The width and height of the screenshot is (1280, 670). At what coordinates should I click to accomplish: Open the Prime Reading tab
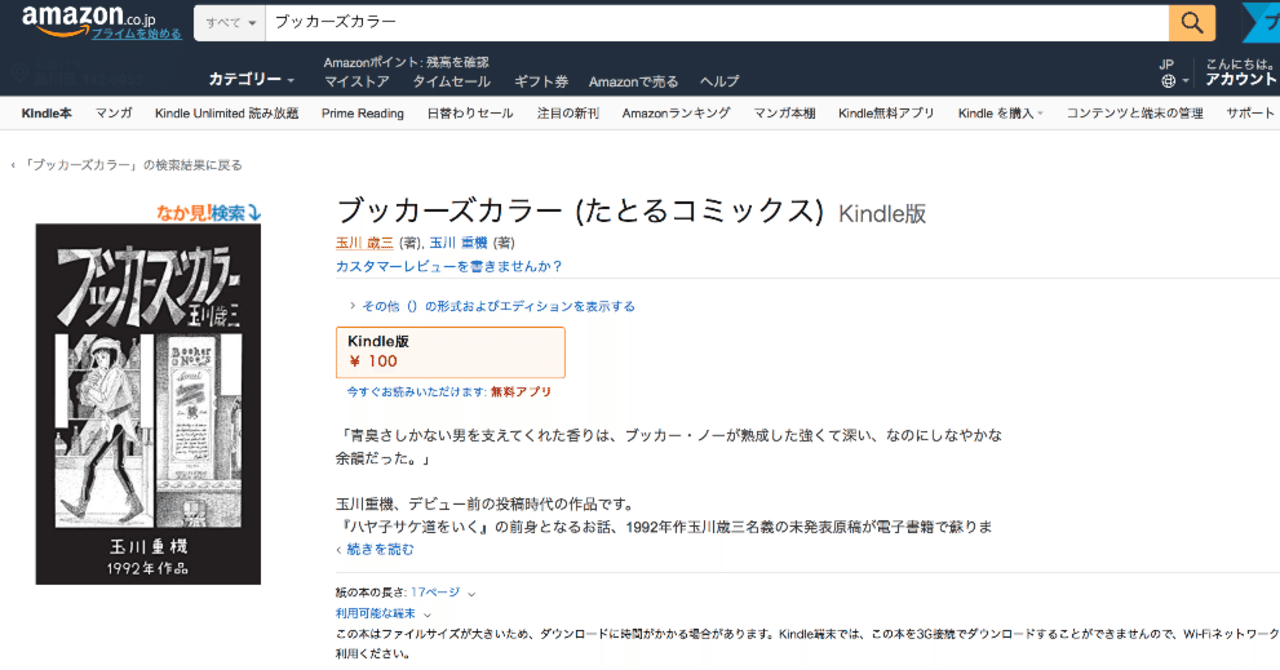click(x=363, y=113)
